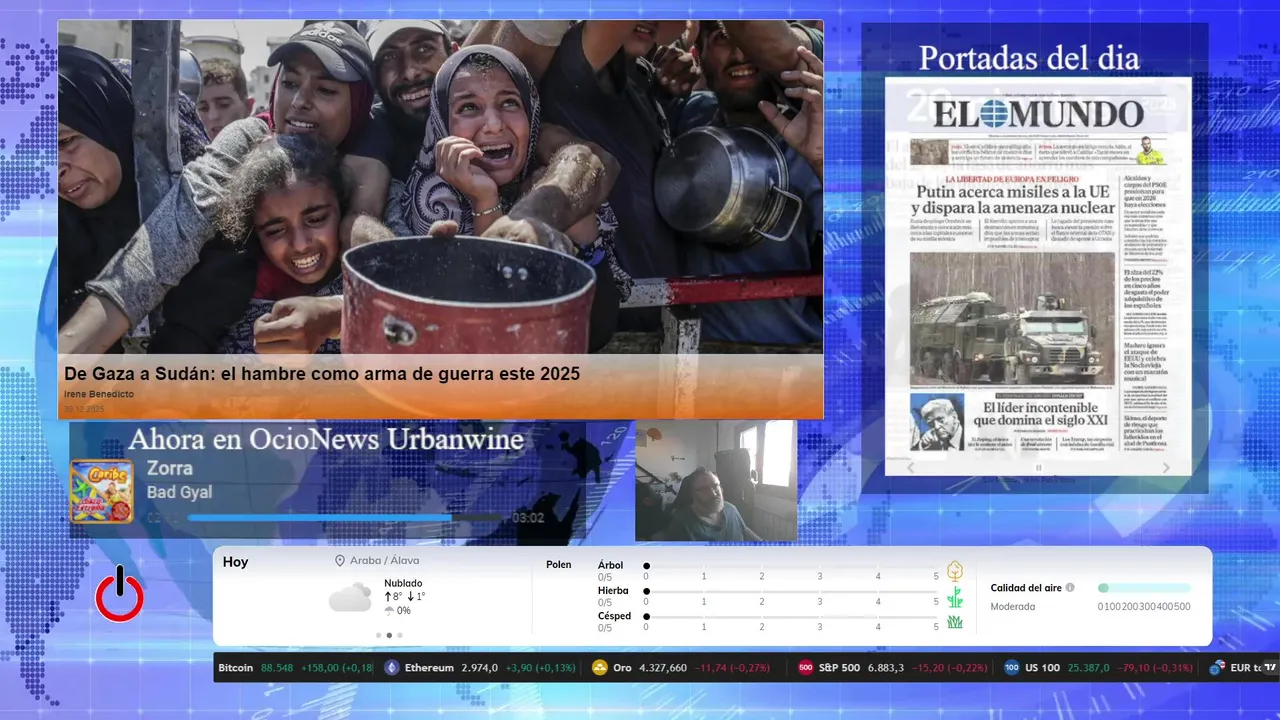Select the middle weather pager dot
This screenshot has height=720, width=1280.
(389, 635)
